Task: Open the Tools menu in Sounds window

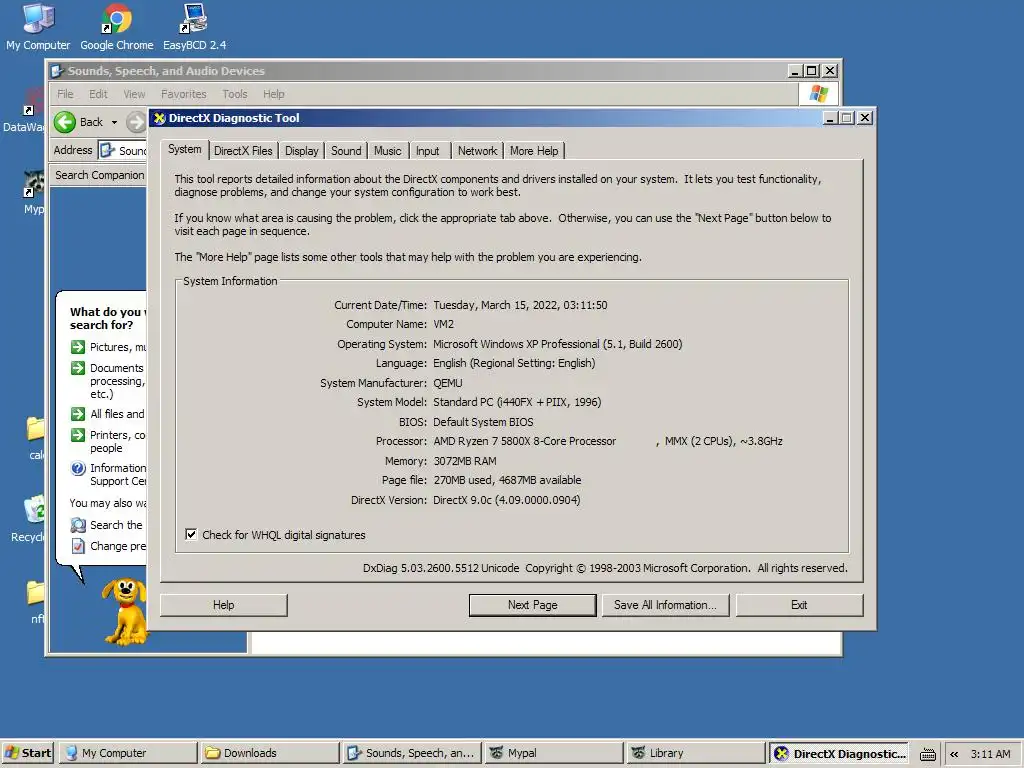Action: click(234, 94)
